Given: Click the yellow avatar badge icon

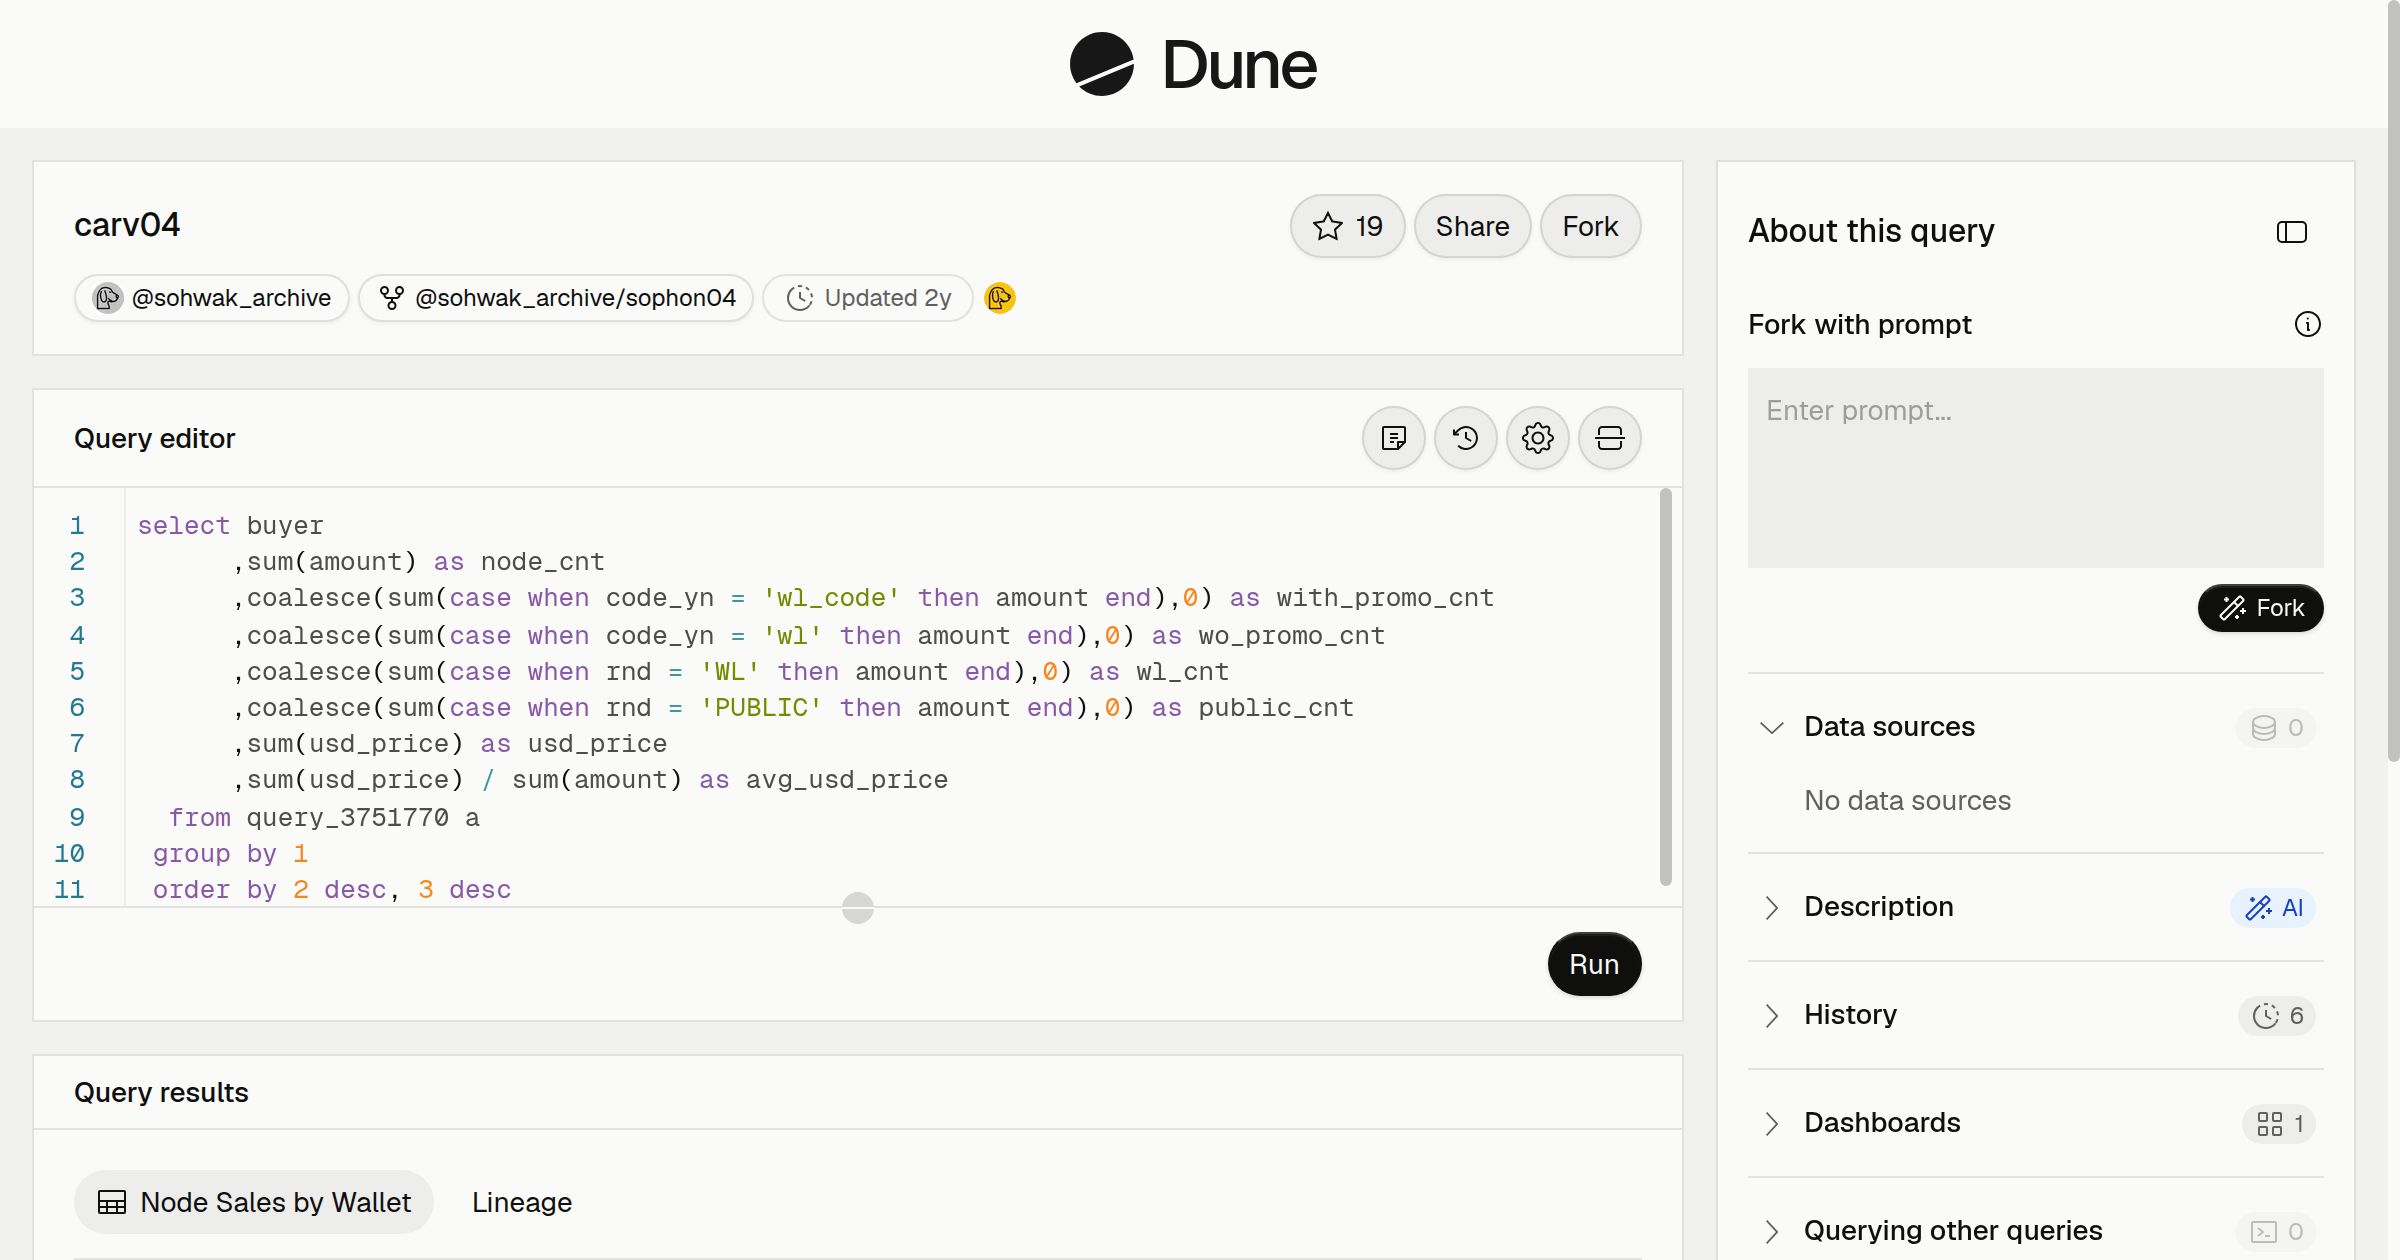Looking at the screenshot, I should 999,298.
